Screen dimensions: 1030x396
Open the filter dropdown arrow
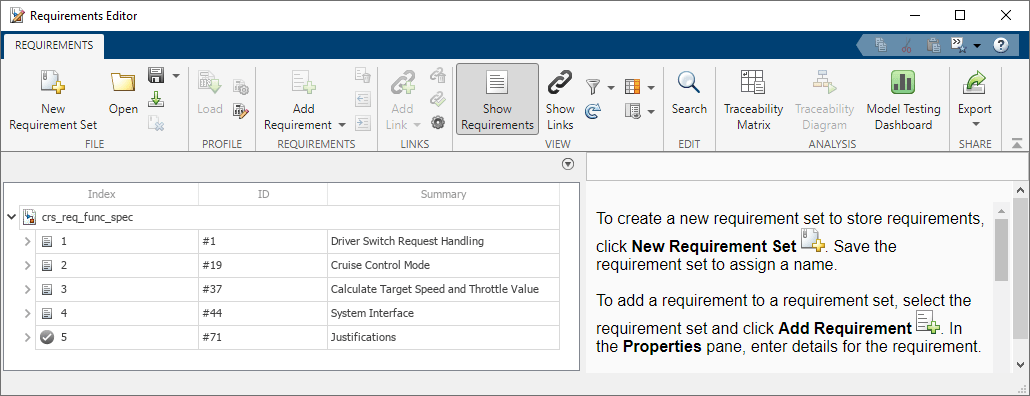click(611, 87)
